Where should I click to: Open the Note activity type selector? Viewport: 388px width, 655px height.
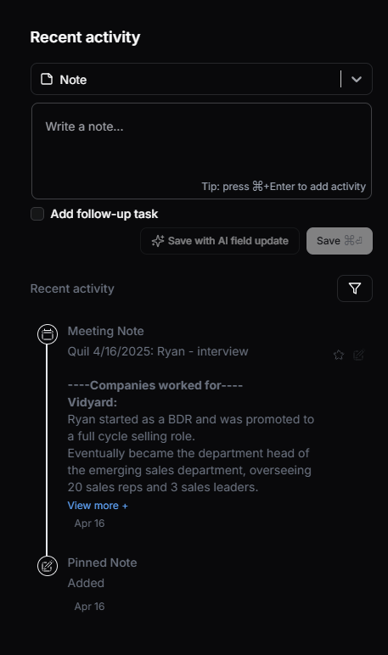click(201, 79)
